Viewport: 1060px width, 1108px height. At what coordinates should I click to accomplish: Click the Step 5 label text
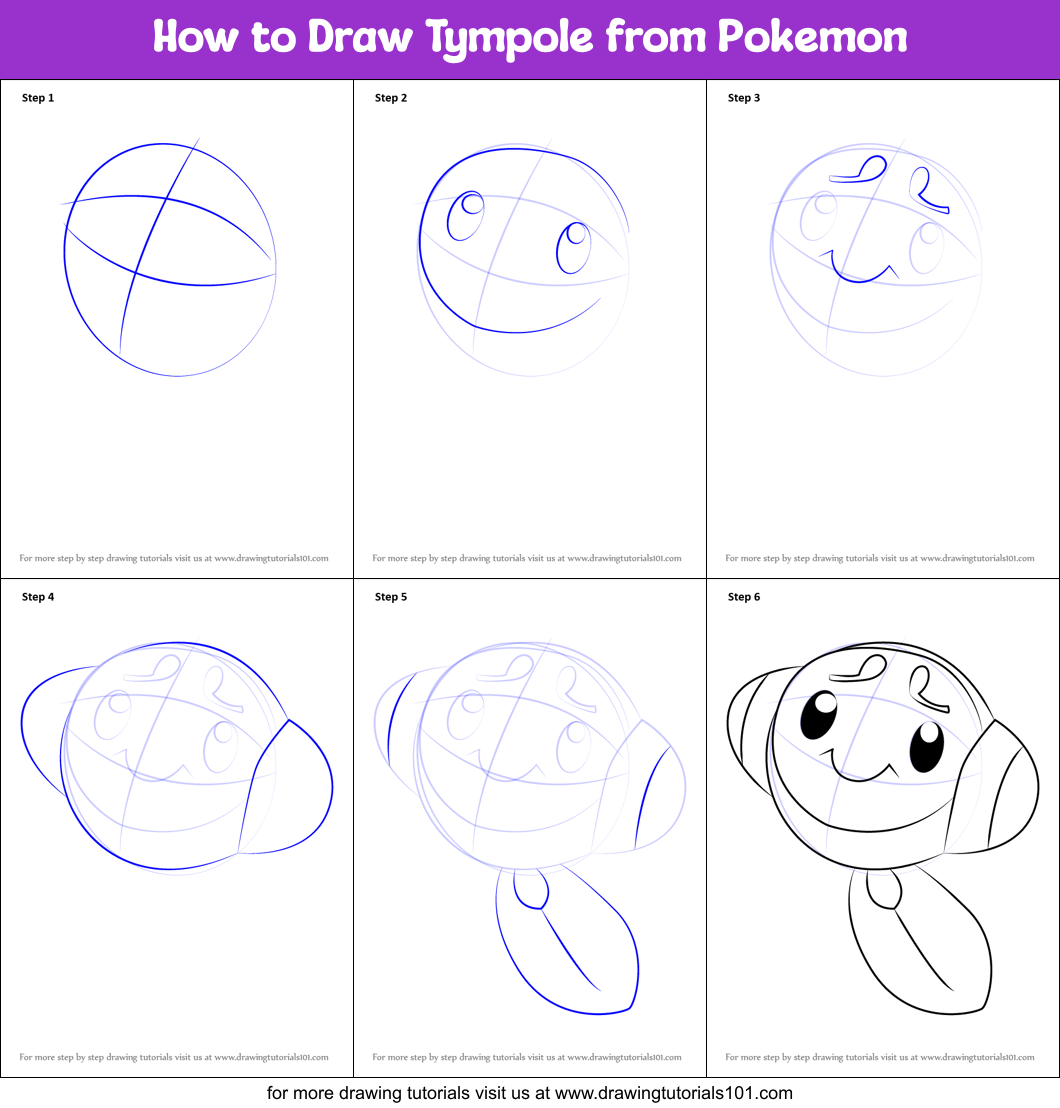point(391,597)
